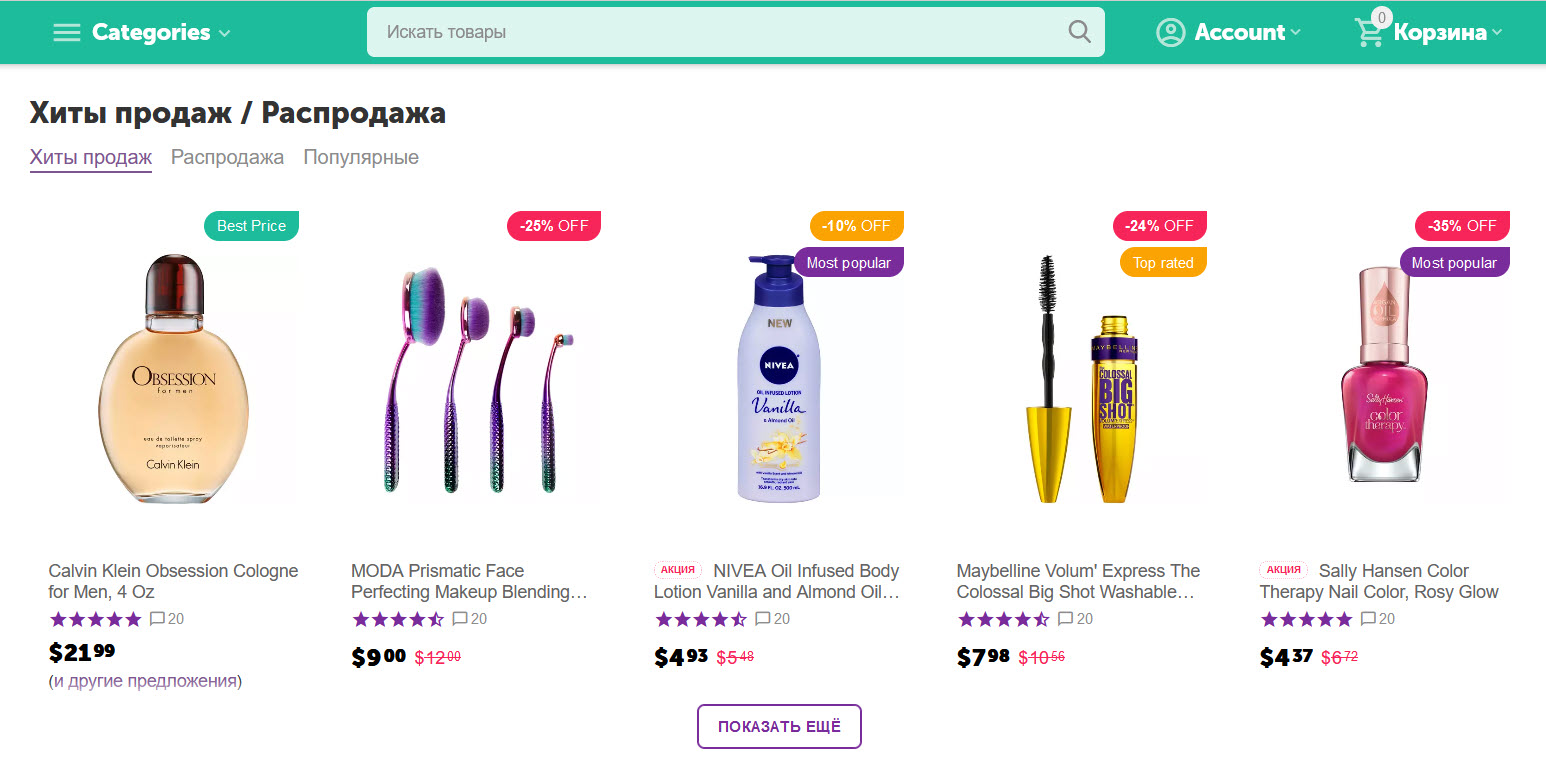Viewport: 1546px width, 778px height.
Task: Click the search magnifier icon
Action: click(1079, 32)
